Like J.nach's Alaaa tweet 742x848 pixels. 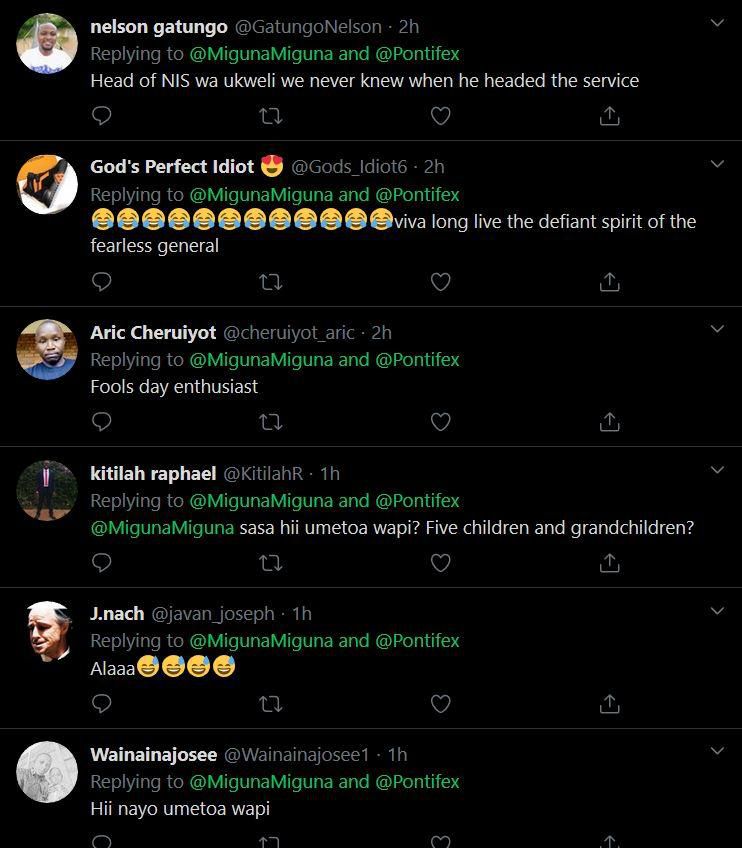(x=440, y=704)
